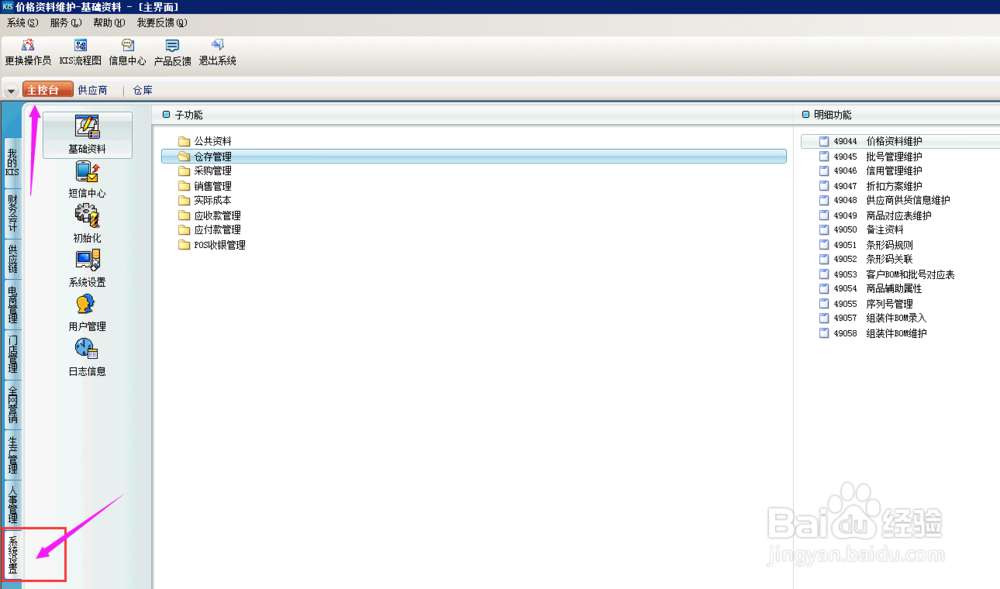
Task: Open the 系统(S) menu
Action: [22, 23]
